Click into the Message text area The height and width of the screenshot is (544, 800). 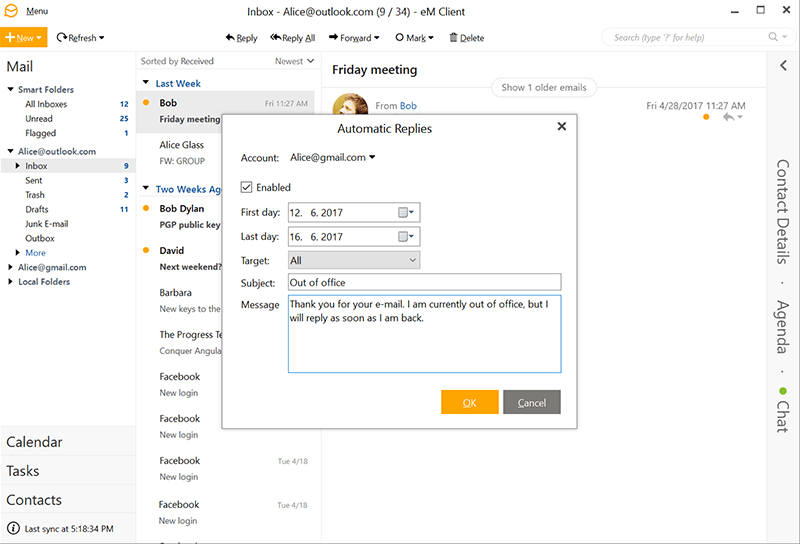click(x=424, y=334)
